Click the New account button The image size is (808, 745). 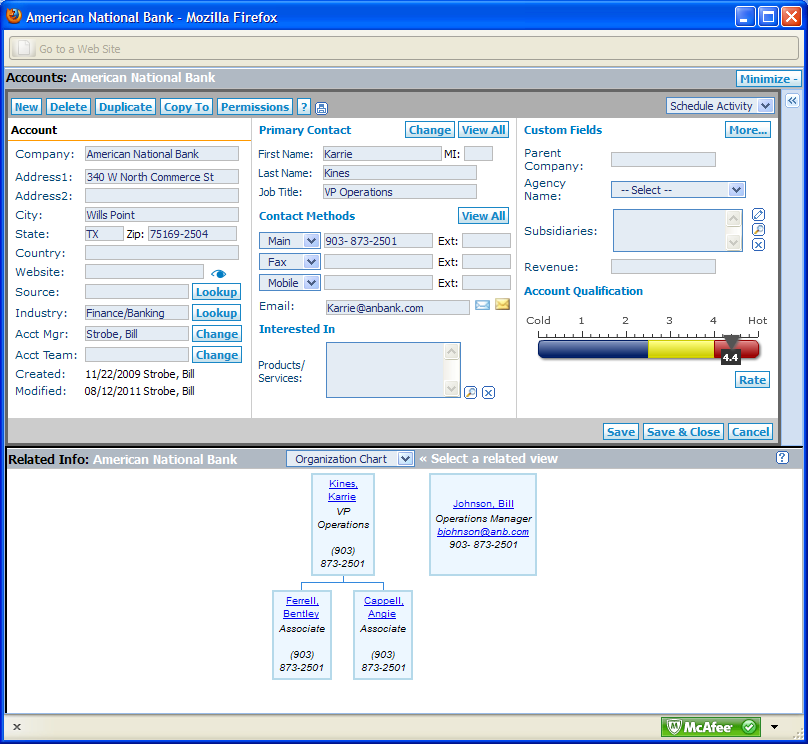(x=26, y=107)
